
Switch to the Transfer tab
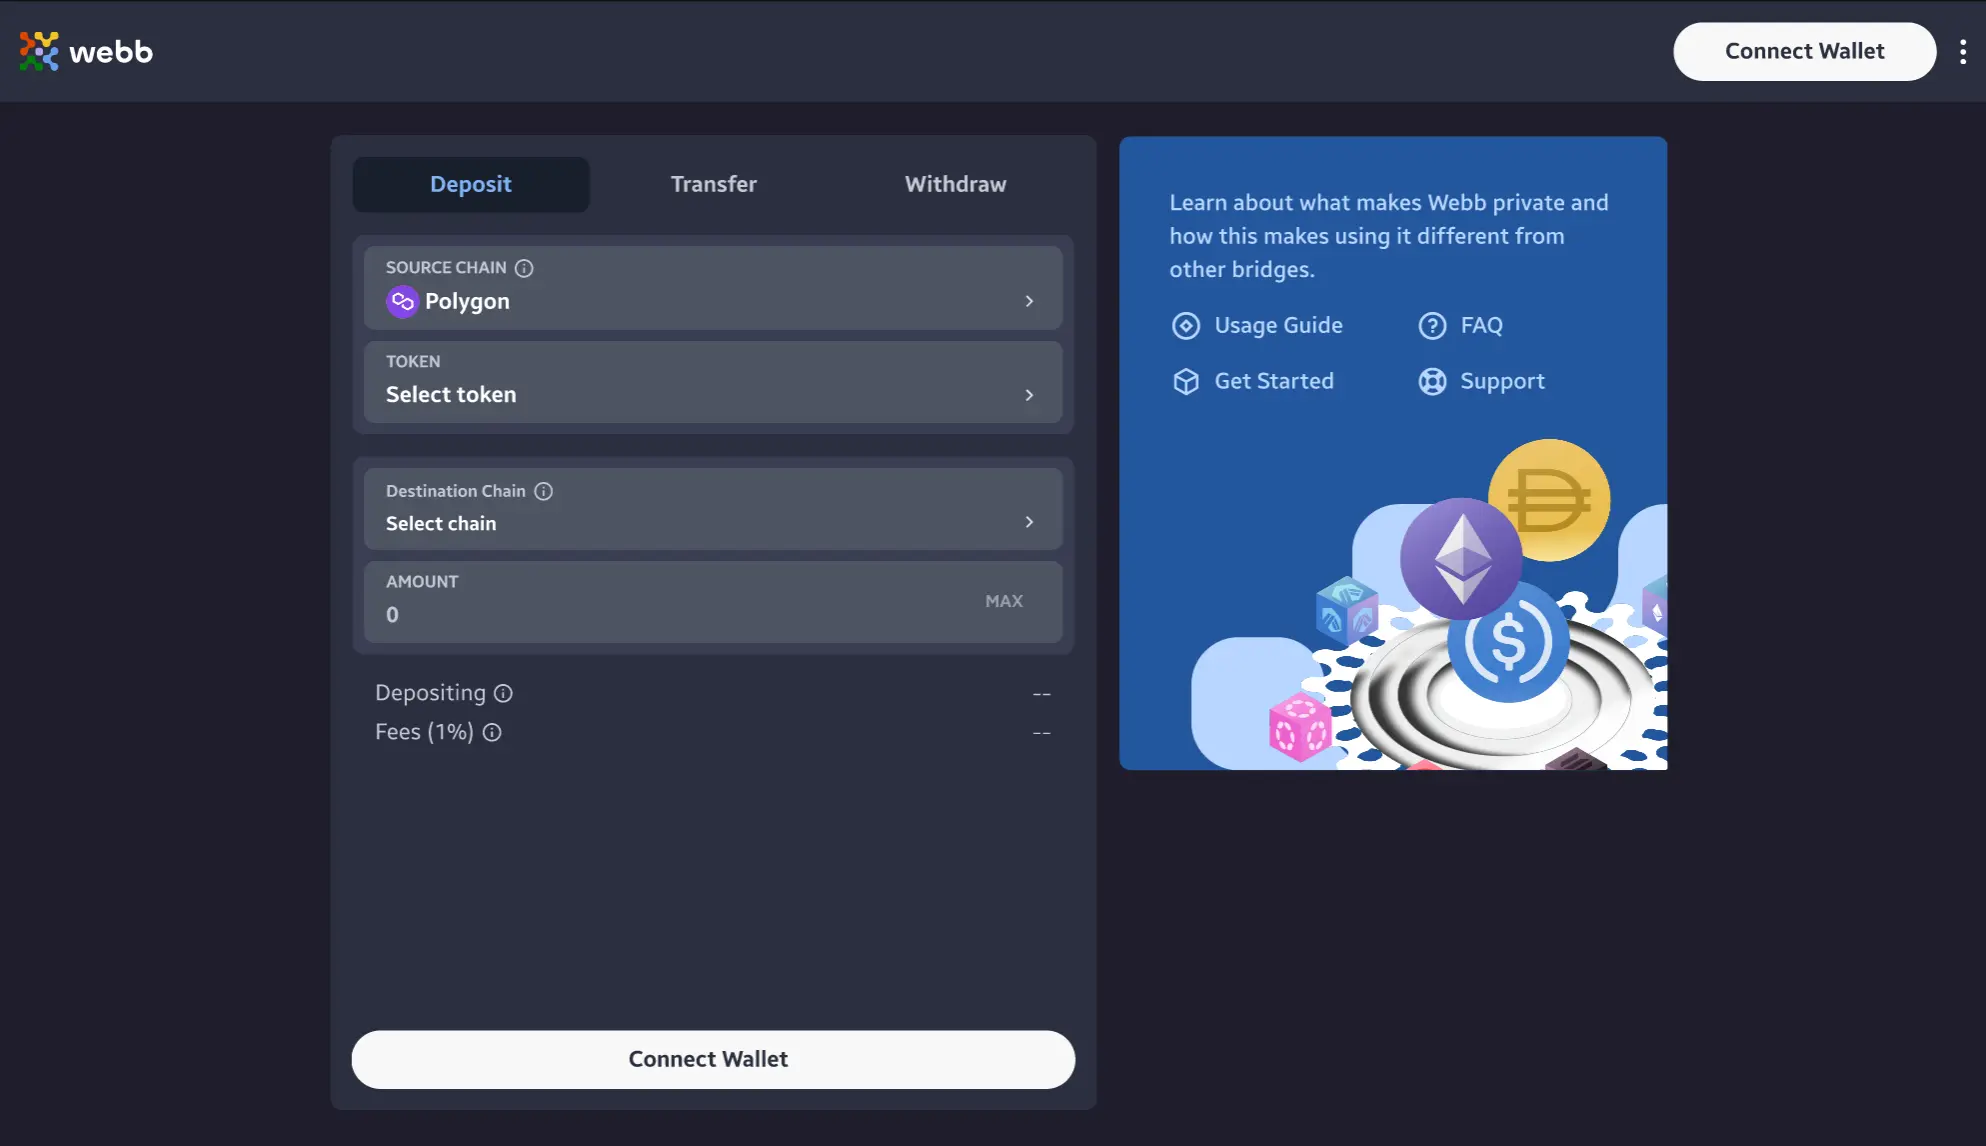tap(713, 184)
